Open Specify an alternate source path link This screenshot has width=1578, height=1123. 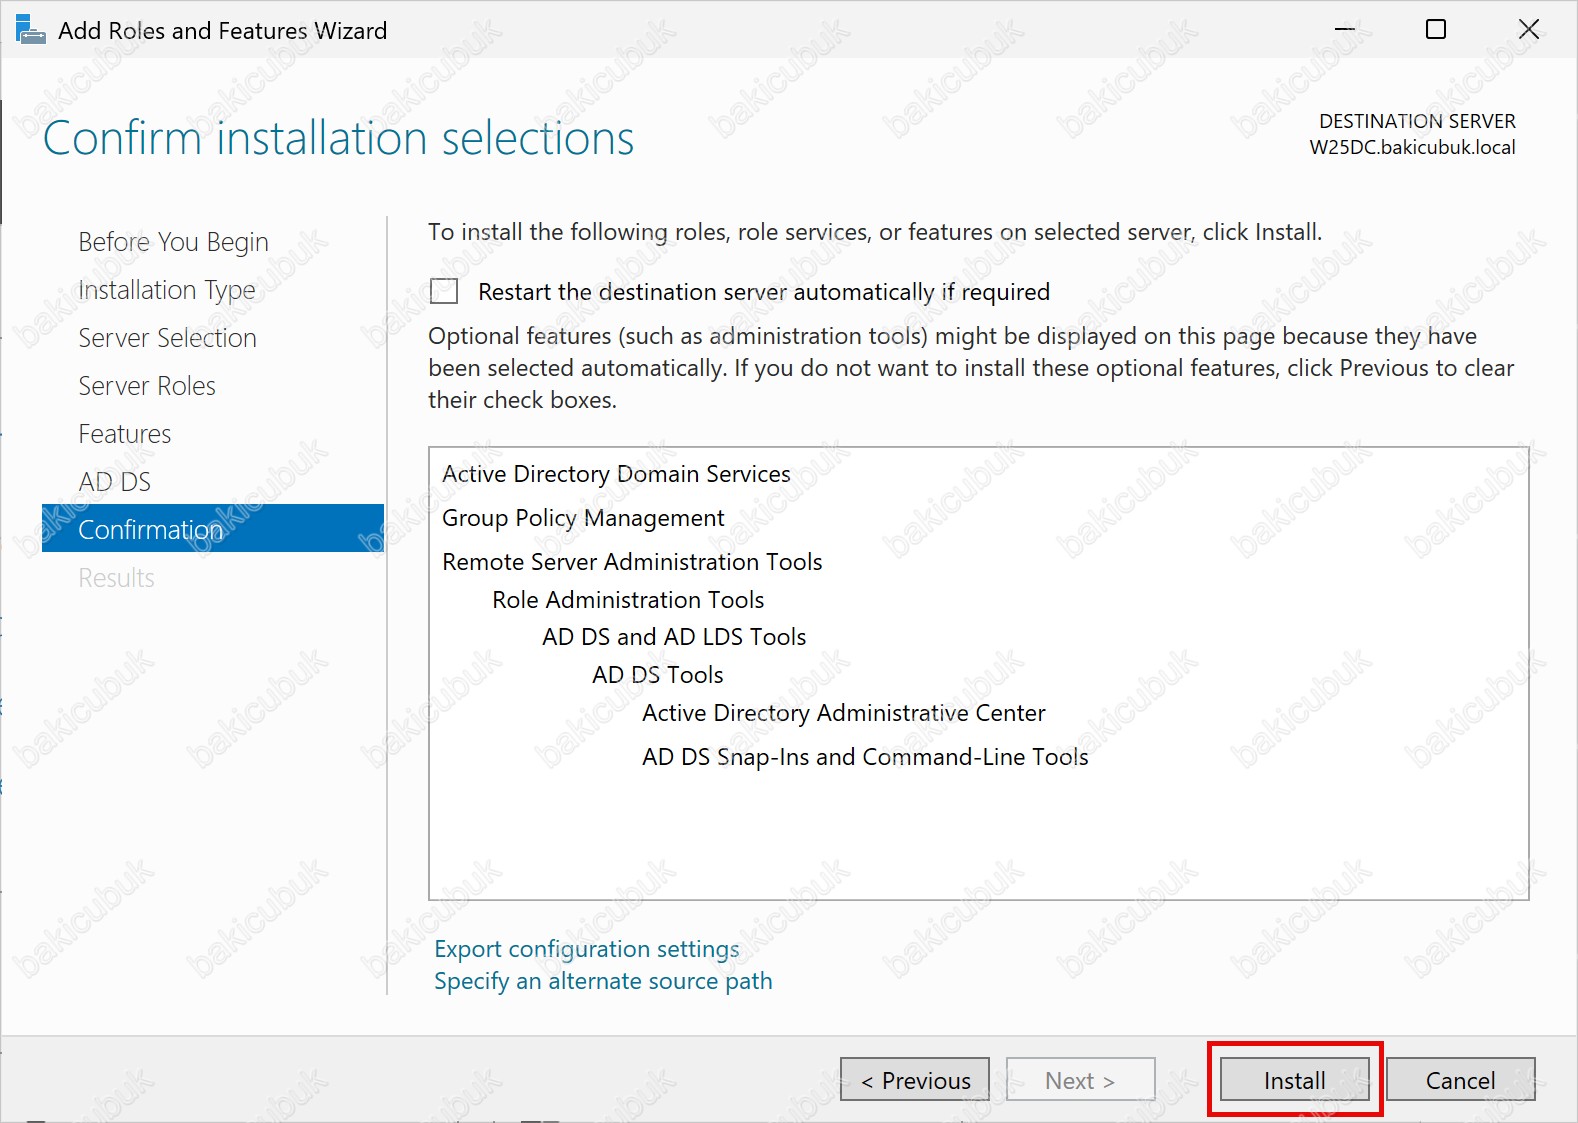[603, 981]
